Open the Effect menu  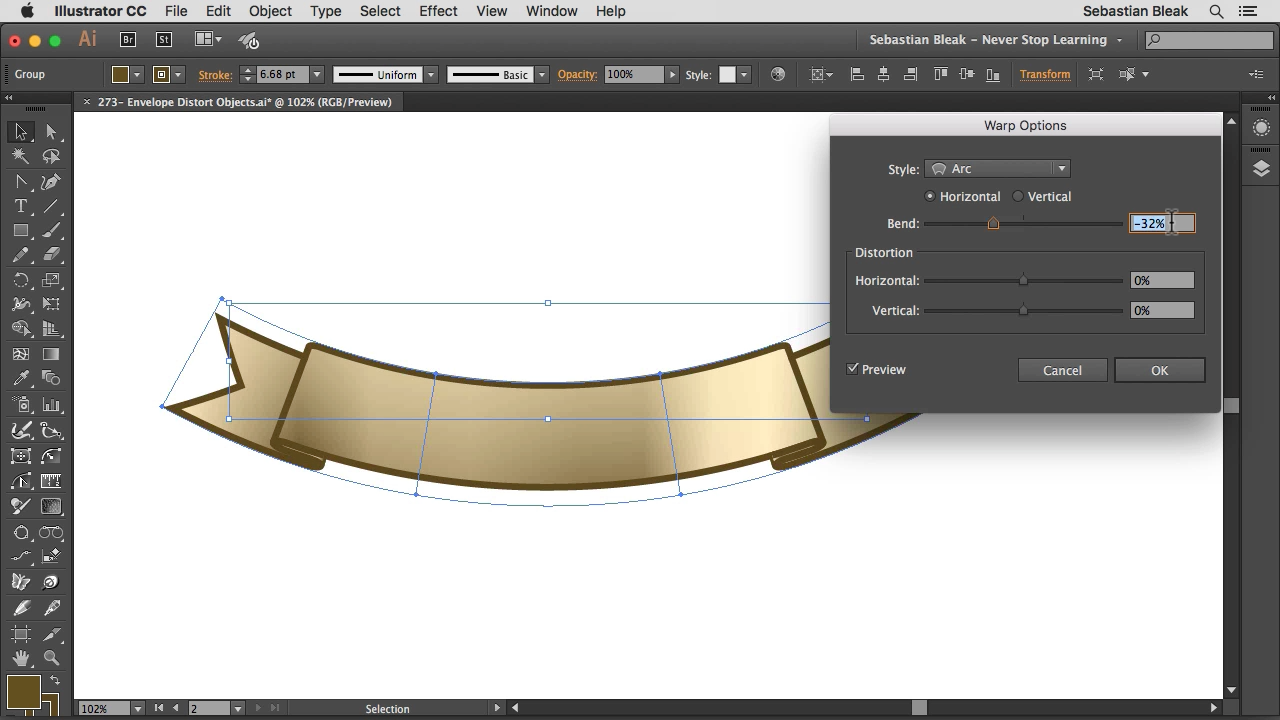coord(438,11)
